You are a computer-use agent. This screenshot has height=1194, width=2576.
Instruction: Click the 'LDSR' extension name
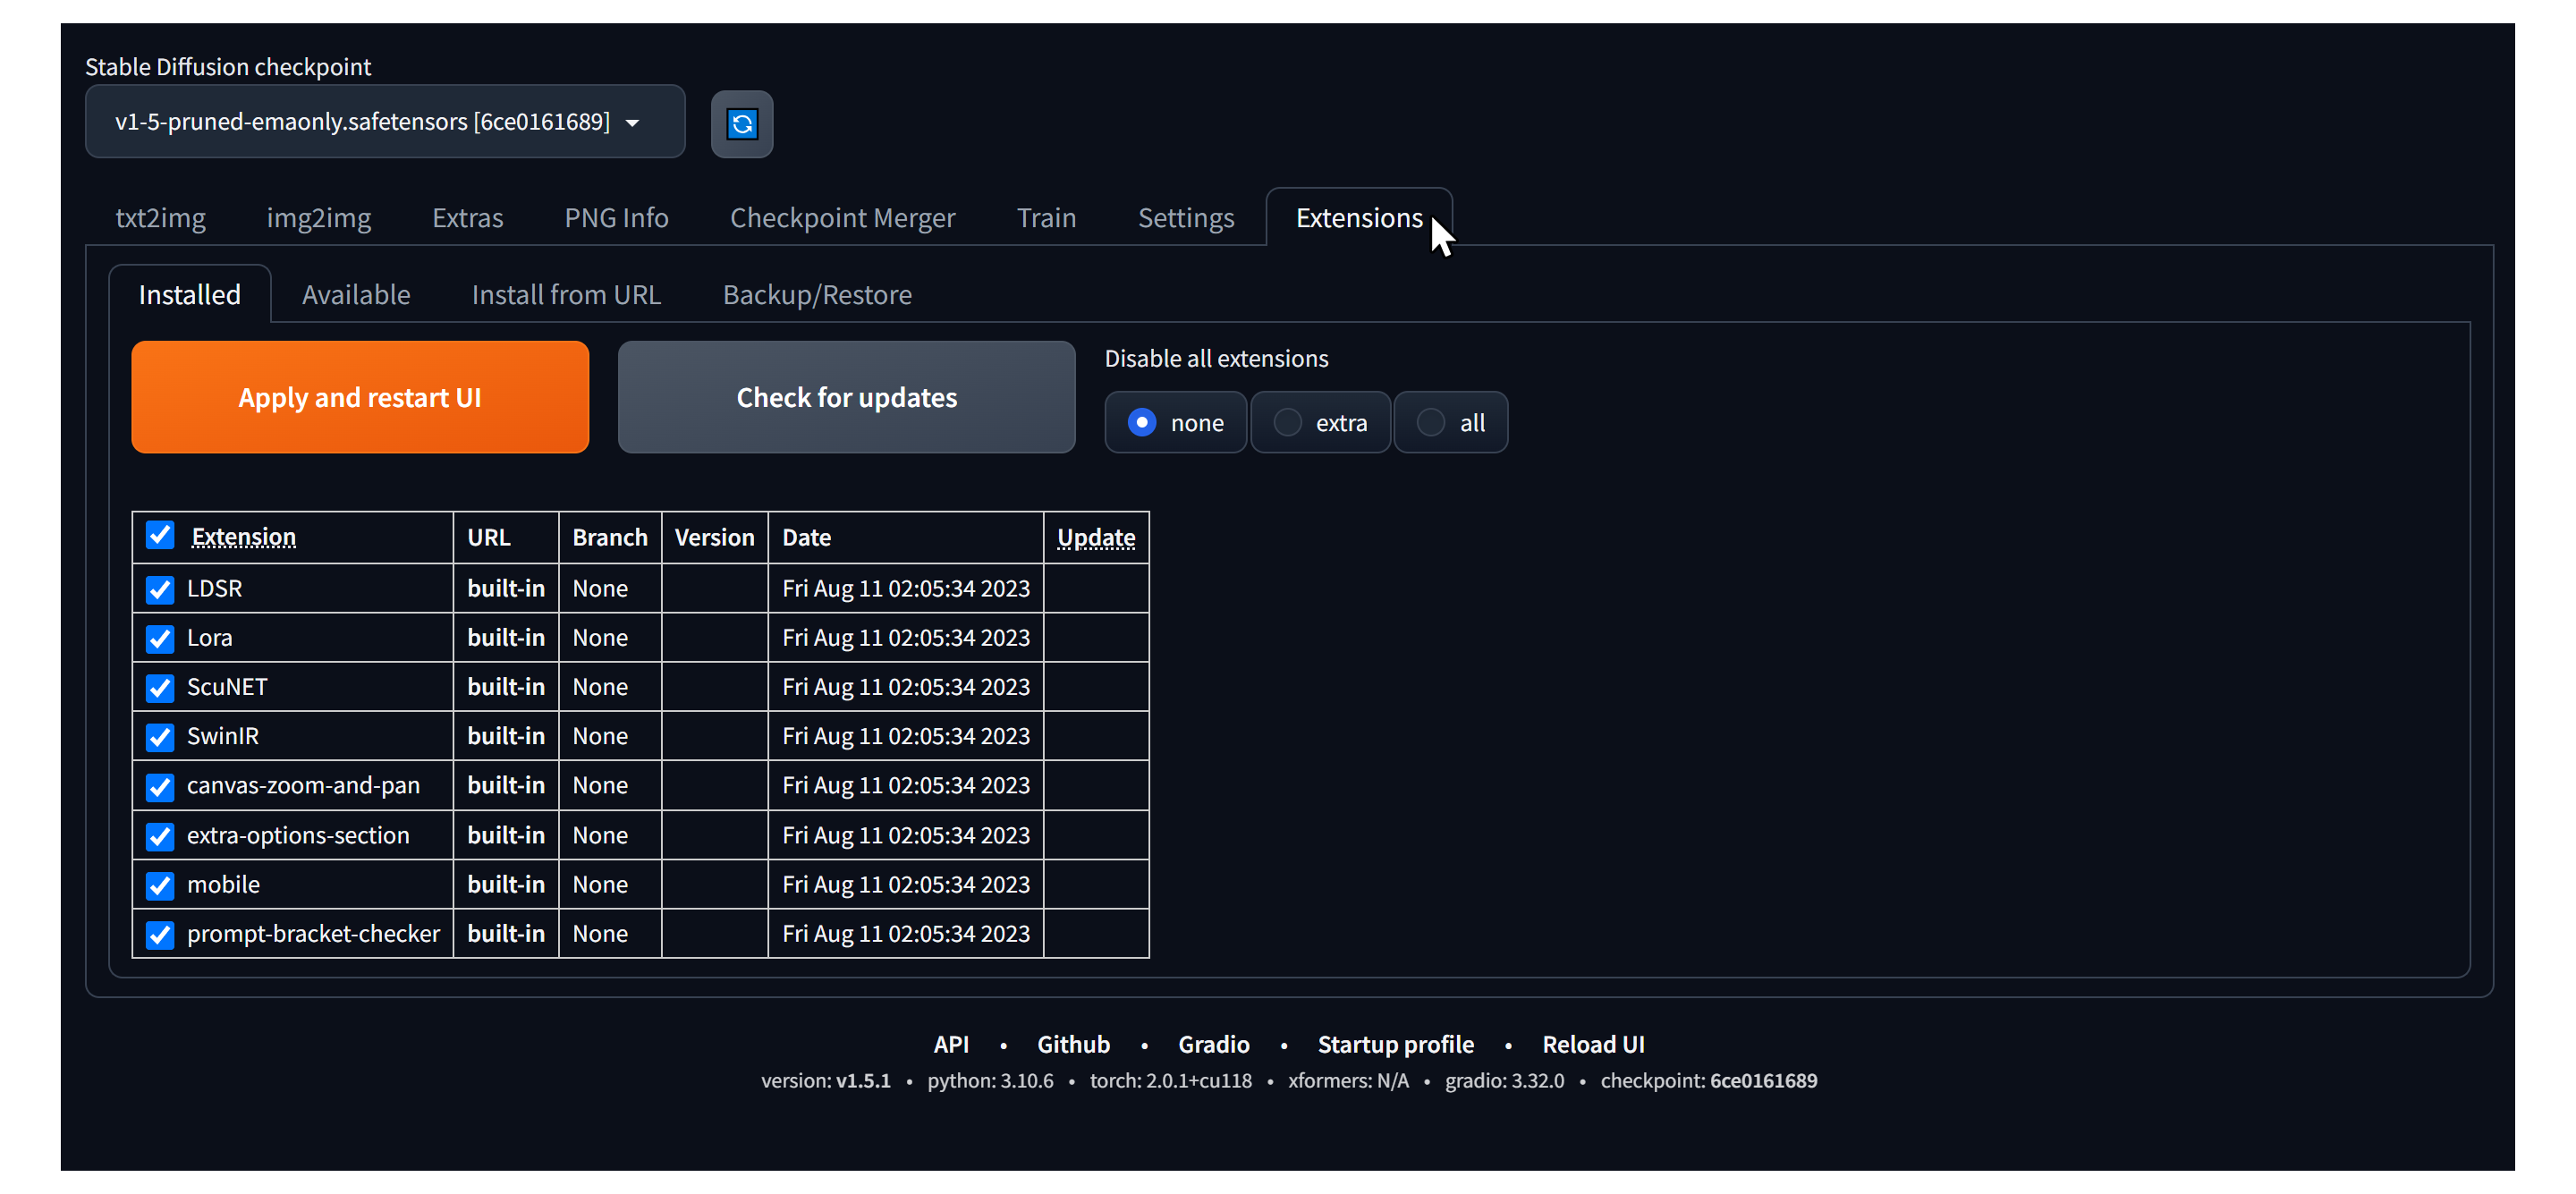215,588
